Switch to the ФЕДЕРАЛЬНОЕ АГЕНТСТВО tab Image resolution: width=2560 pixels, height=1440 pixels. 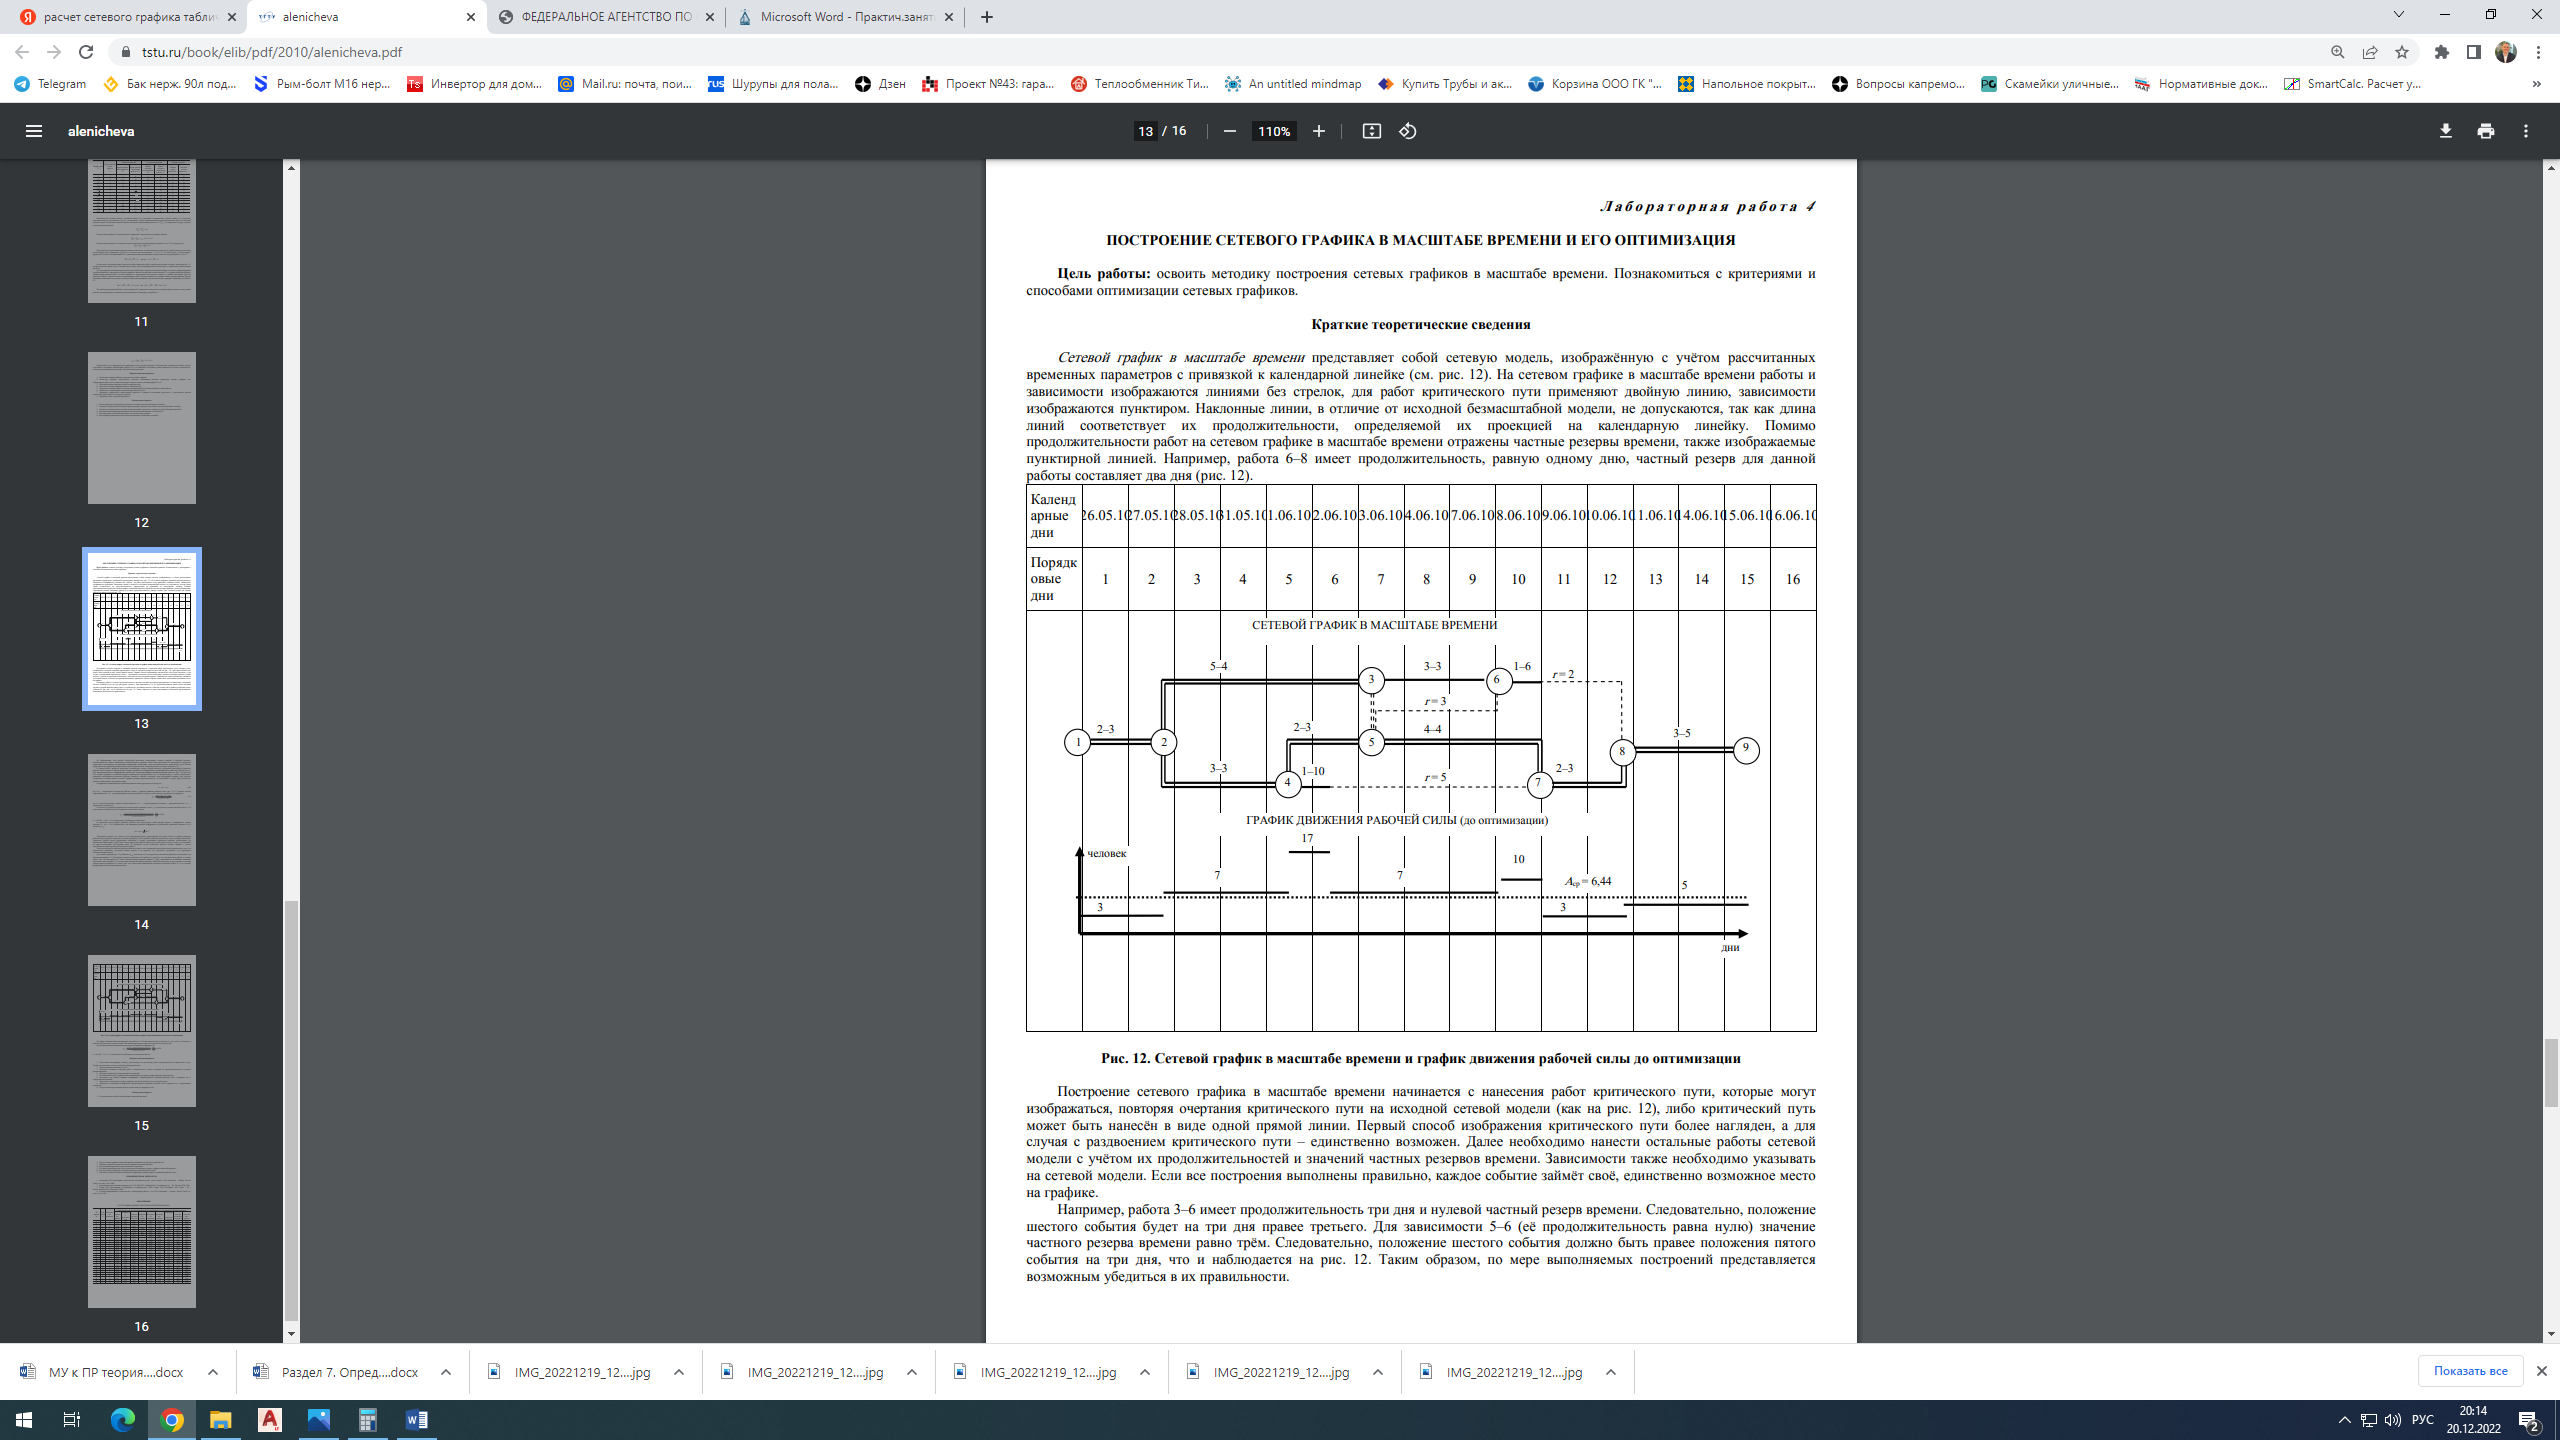[x=606, y=17]
